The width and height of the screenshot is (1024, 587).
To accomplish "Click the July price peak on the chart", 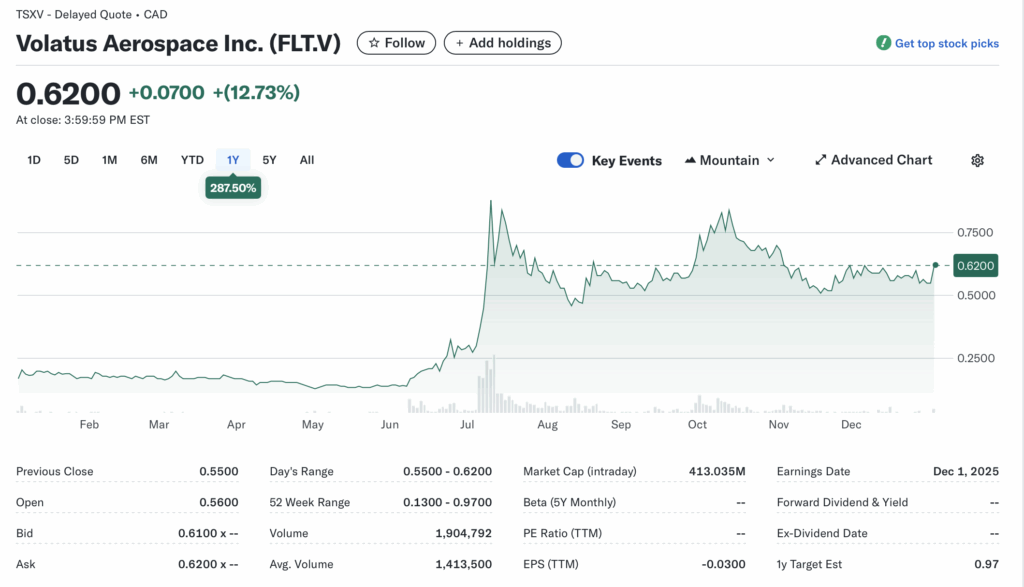I will [x=490, y=202].
